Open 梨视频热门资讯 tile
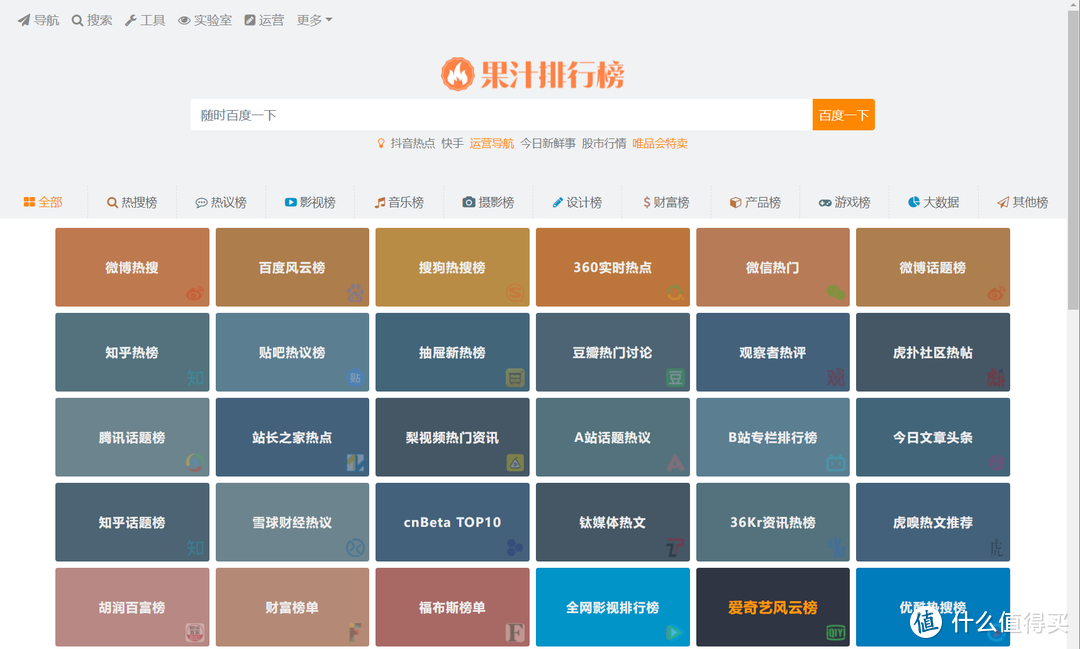 coord(453,437)
